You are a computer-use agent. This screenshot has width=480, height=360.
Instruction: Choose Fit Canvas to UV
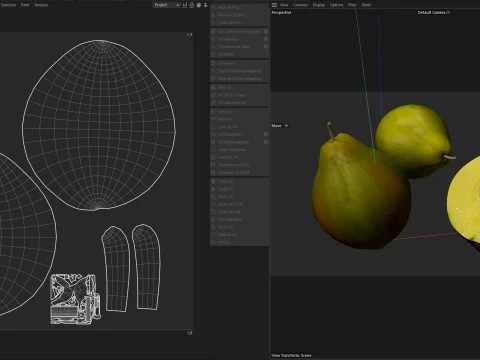[239, 103]
